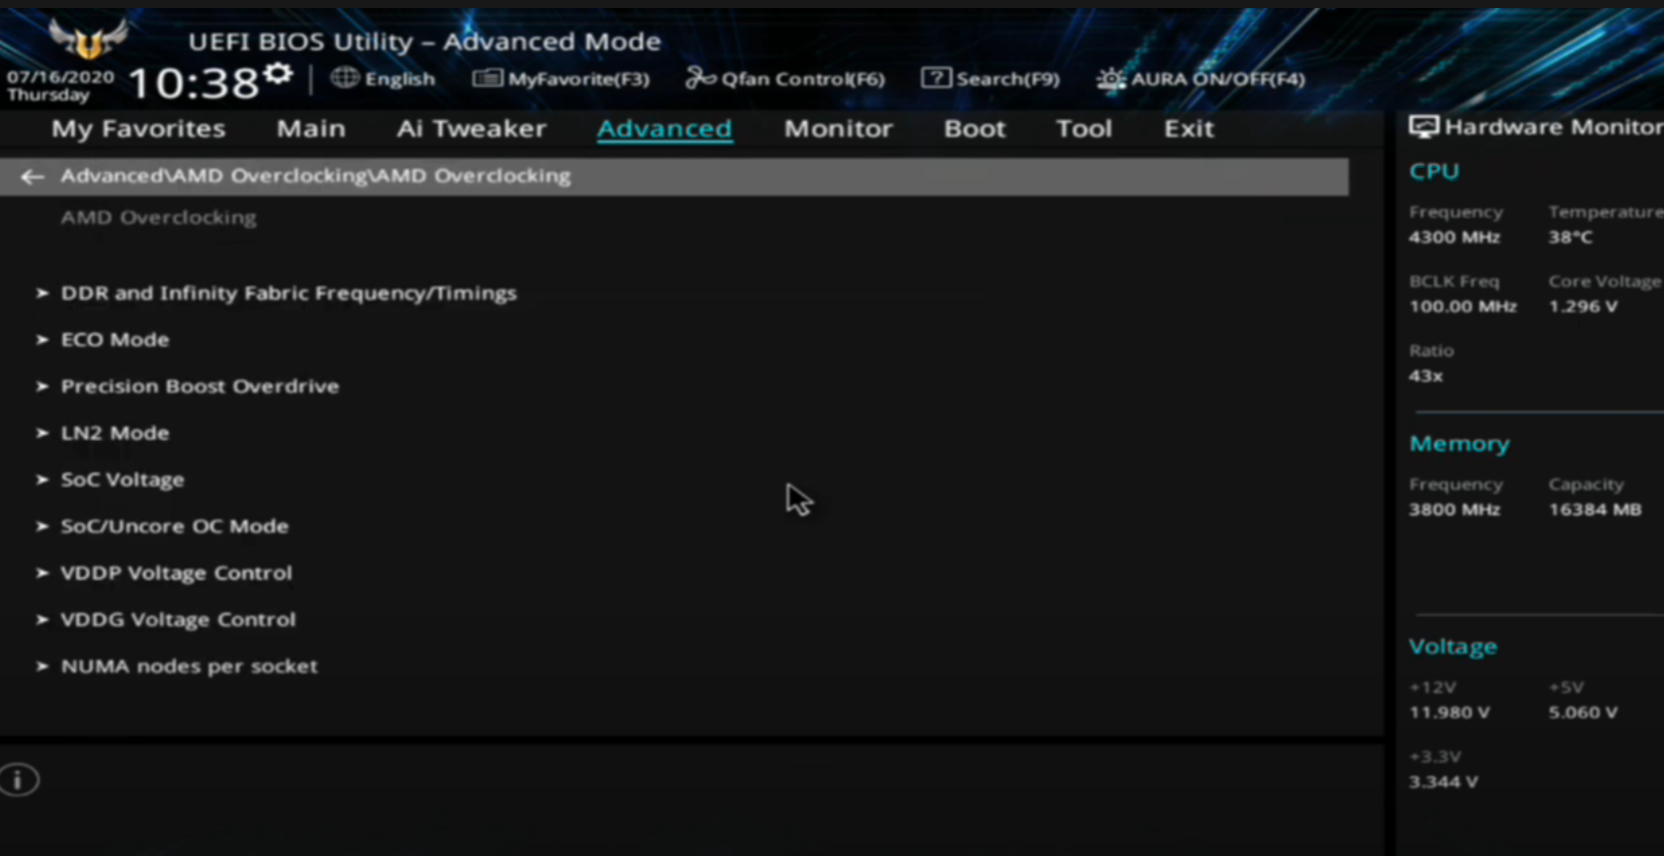This screenshot has height=856, width=1664.
Task: Open VDDP Voltage Control submenu
Action: (x=176, y=573)
